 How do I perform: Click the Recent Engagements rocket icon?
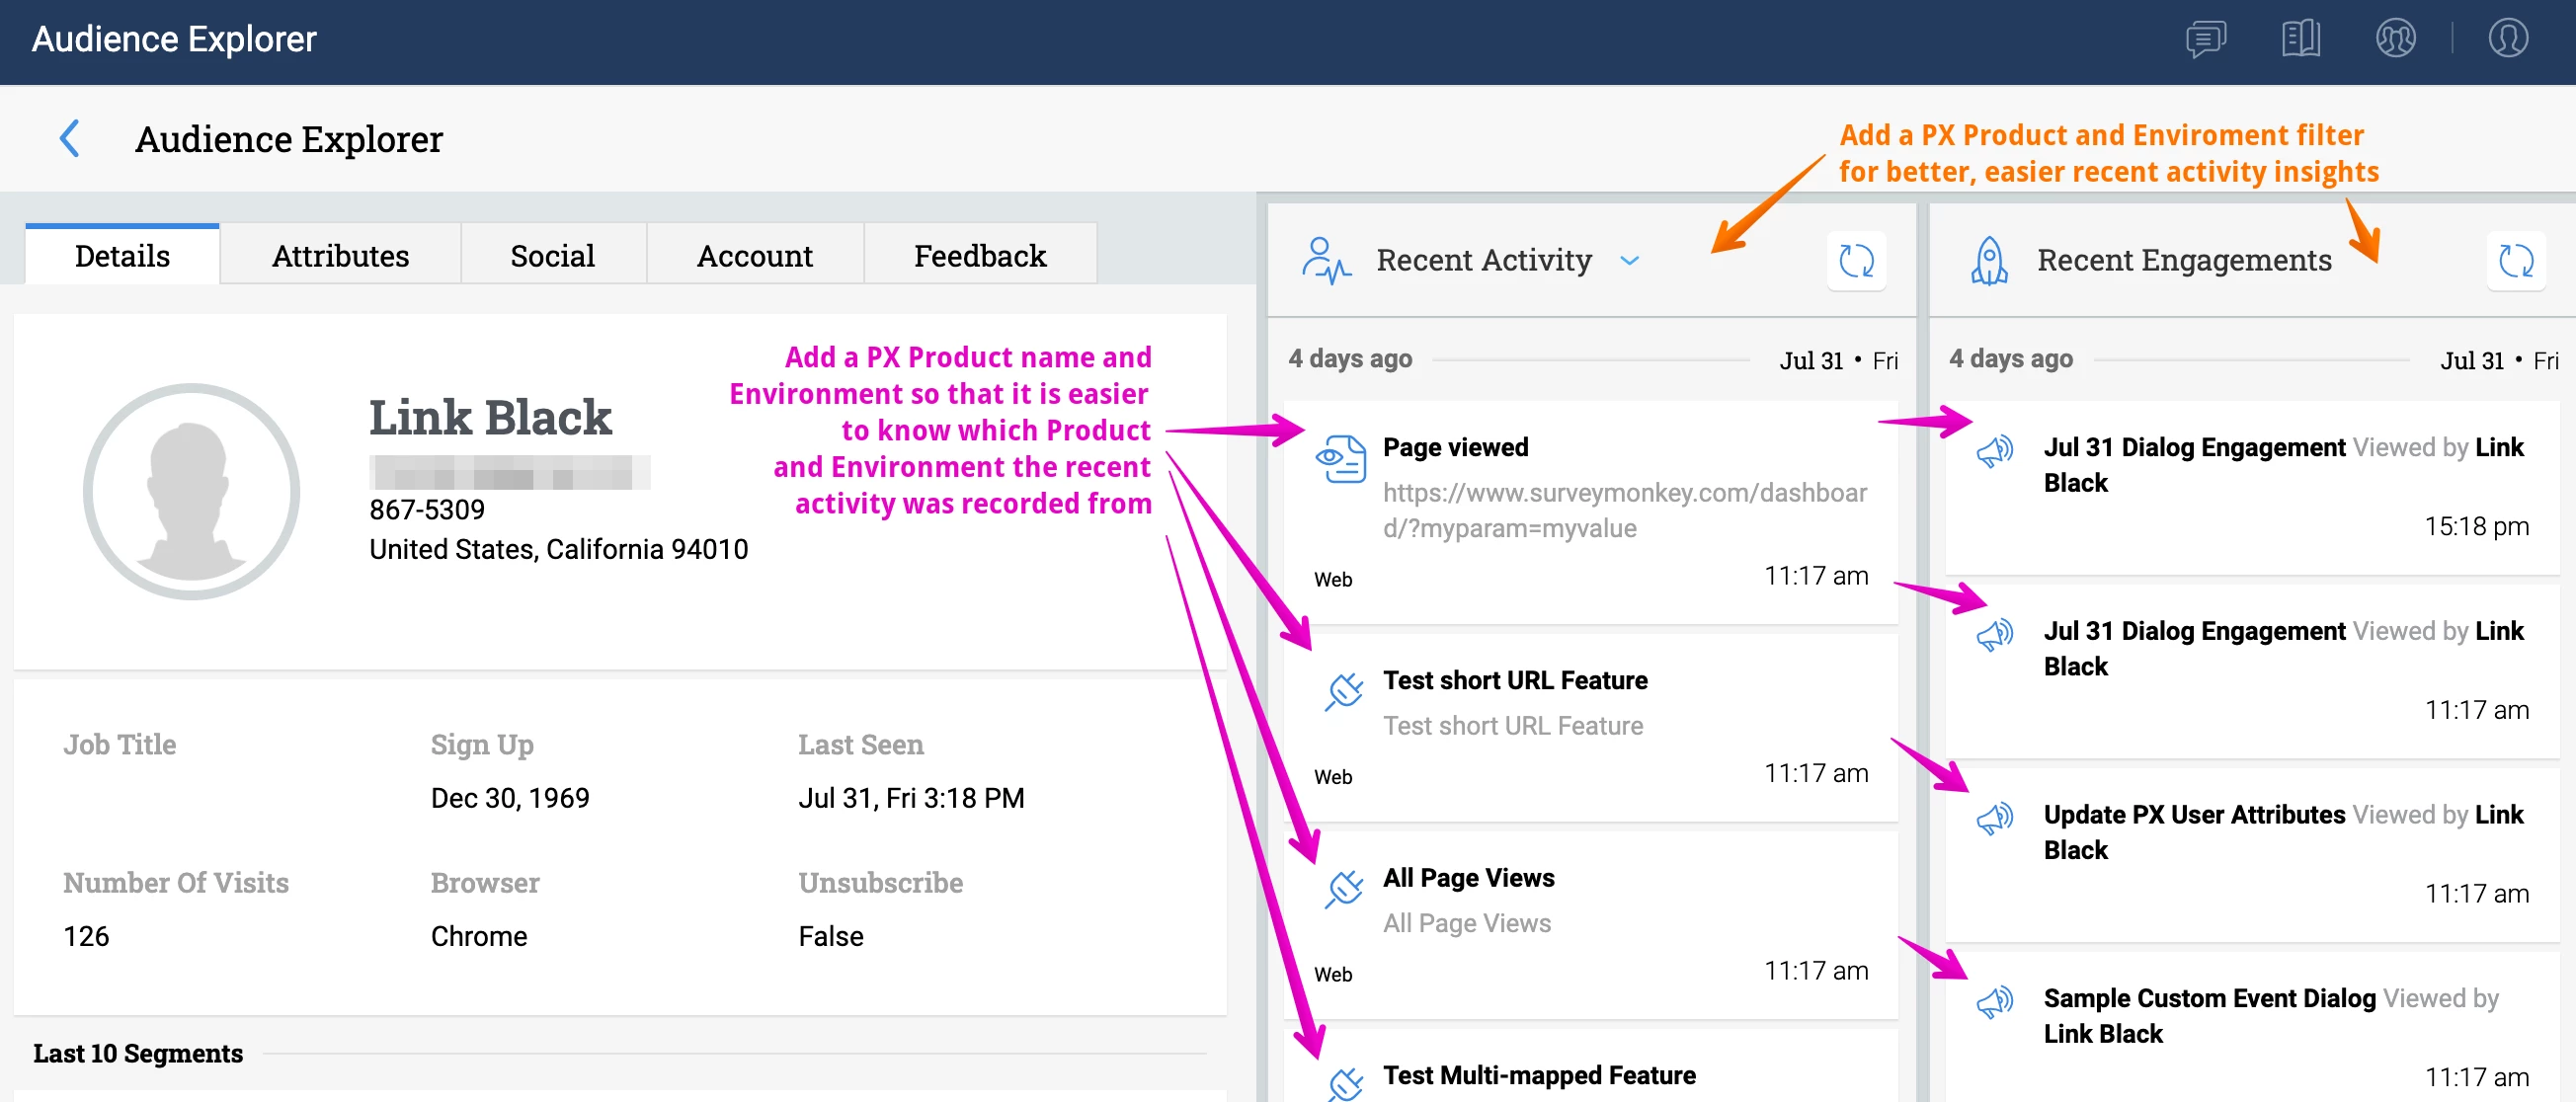tap(1989, 261)
